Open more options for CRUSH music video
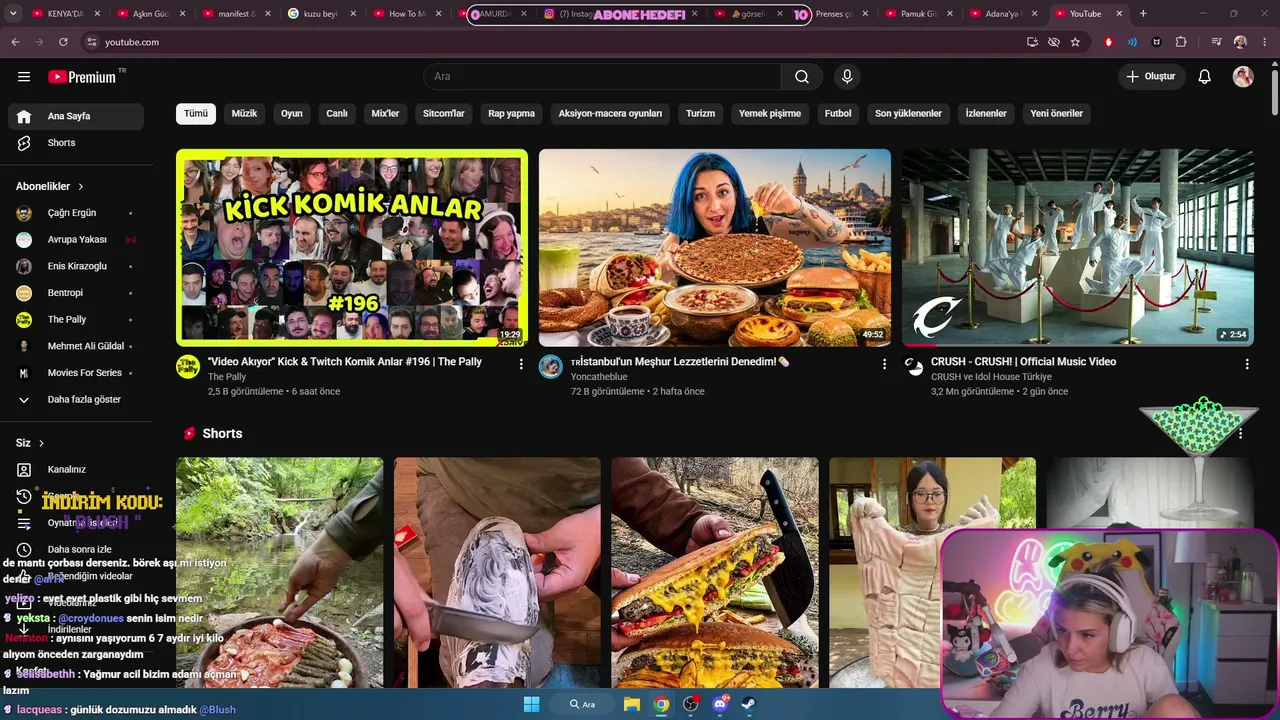This screenshot has height=720, width=1280. (1247, 365)
